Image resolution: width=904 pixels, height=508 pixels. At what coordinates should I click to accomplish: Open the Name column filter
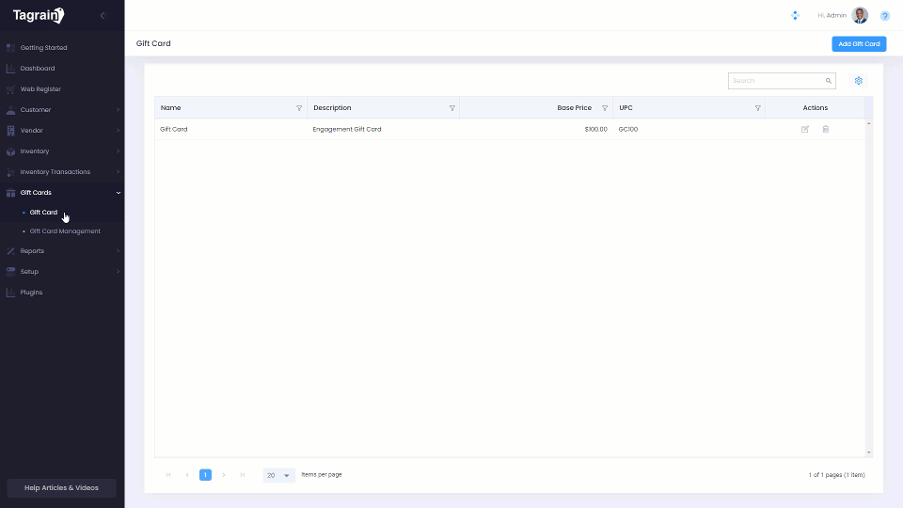pyautogui.click(x=299, y=108)
